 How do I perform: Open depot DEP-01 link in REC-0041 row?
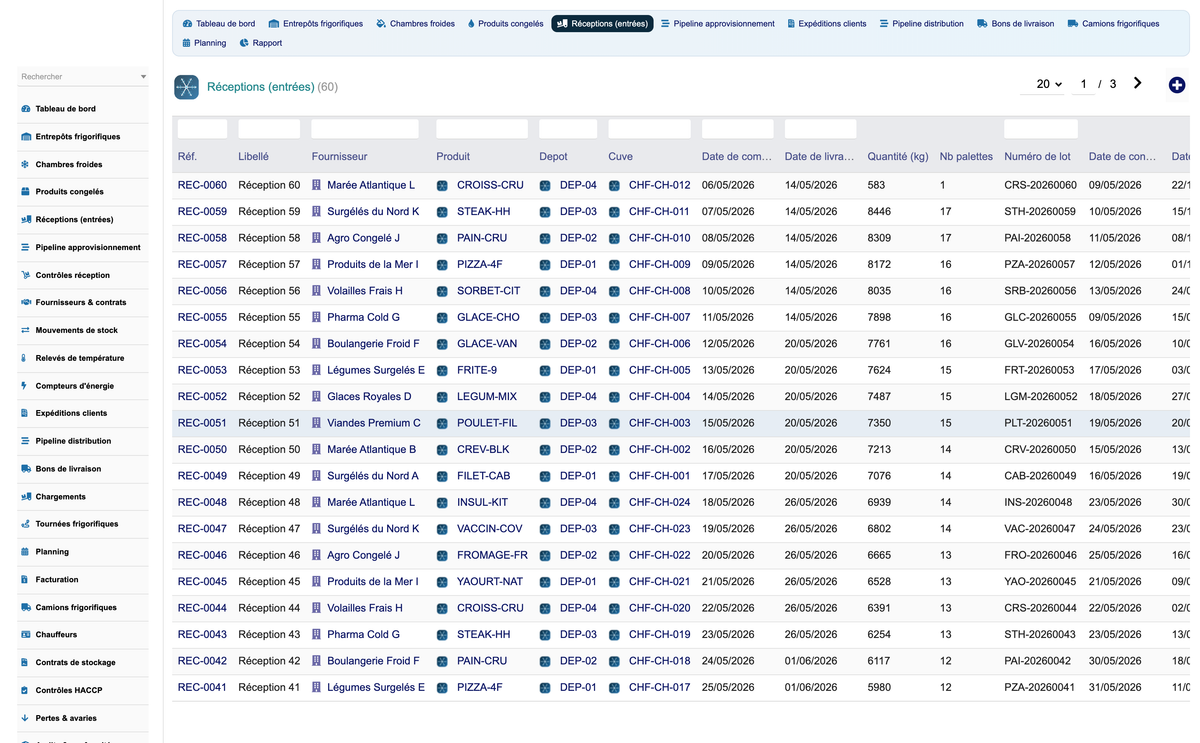tap(578, 688)
